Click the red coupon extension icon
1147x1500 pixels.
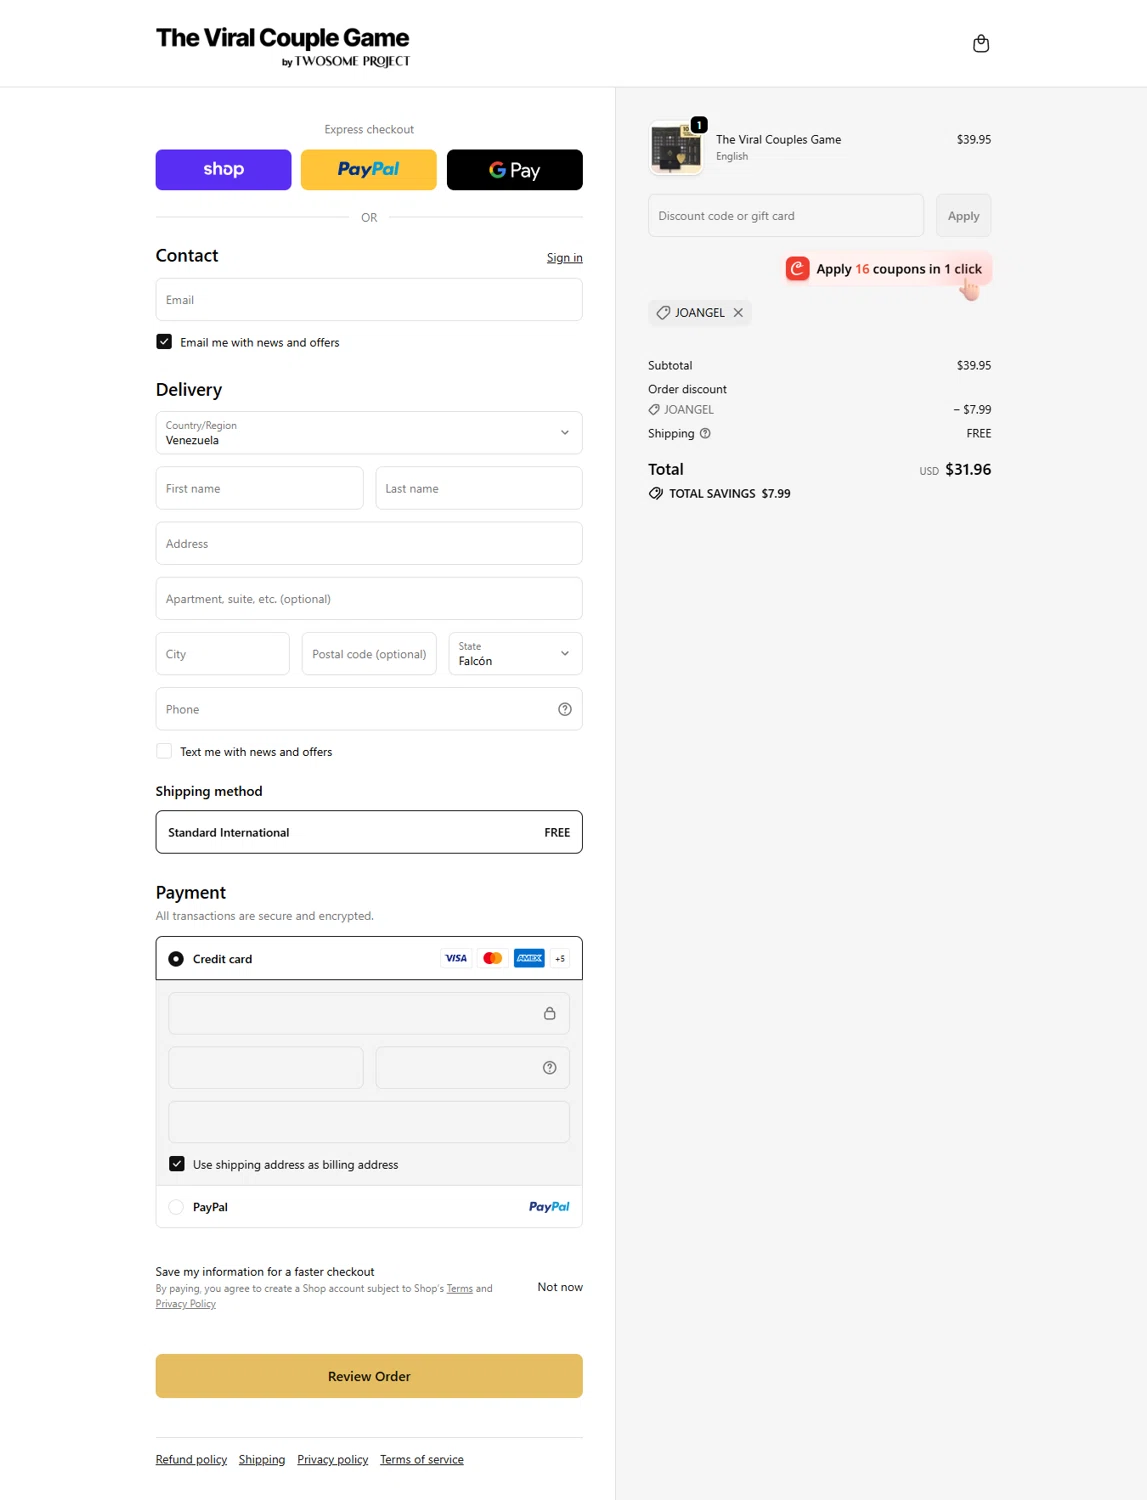coord(797,269)
